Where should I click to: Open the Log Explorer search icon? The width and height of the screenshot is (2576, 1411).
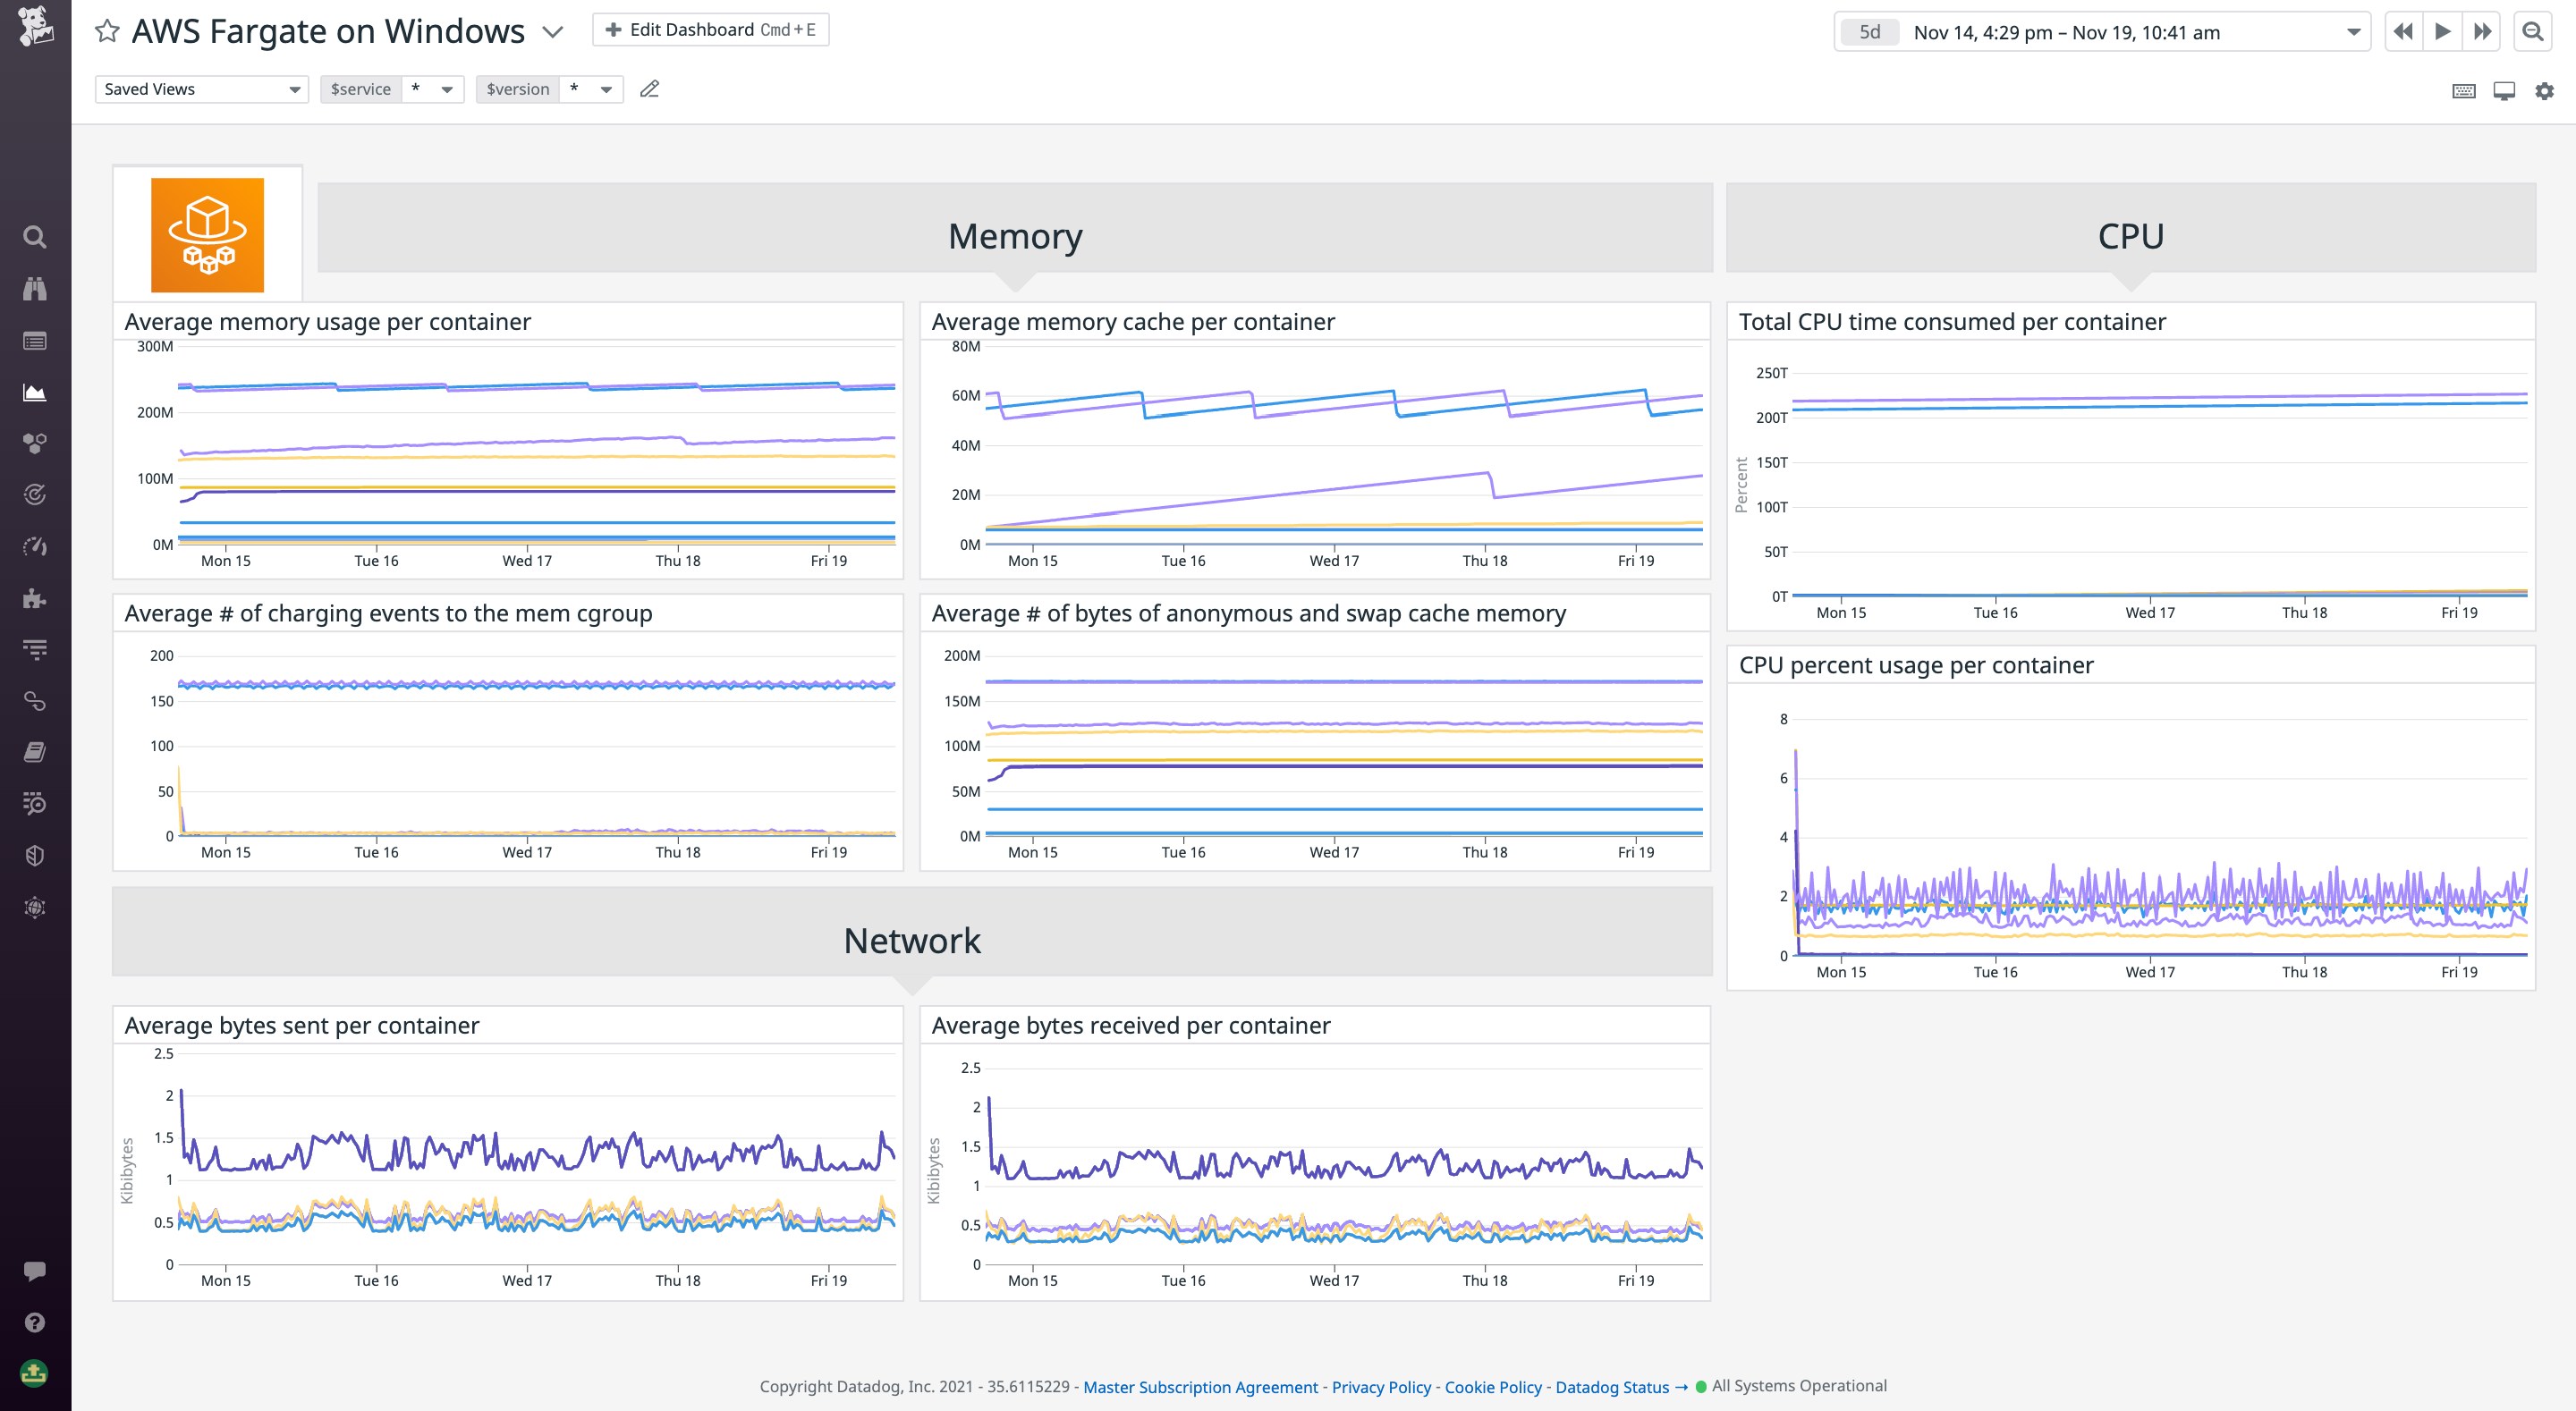[35, 804]
